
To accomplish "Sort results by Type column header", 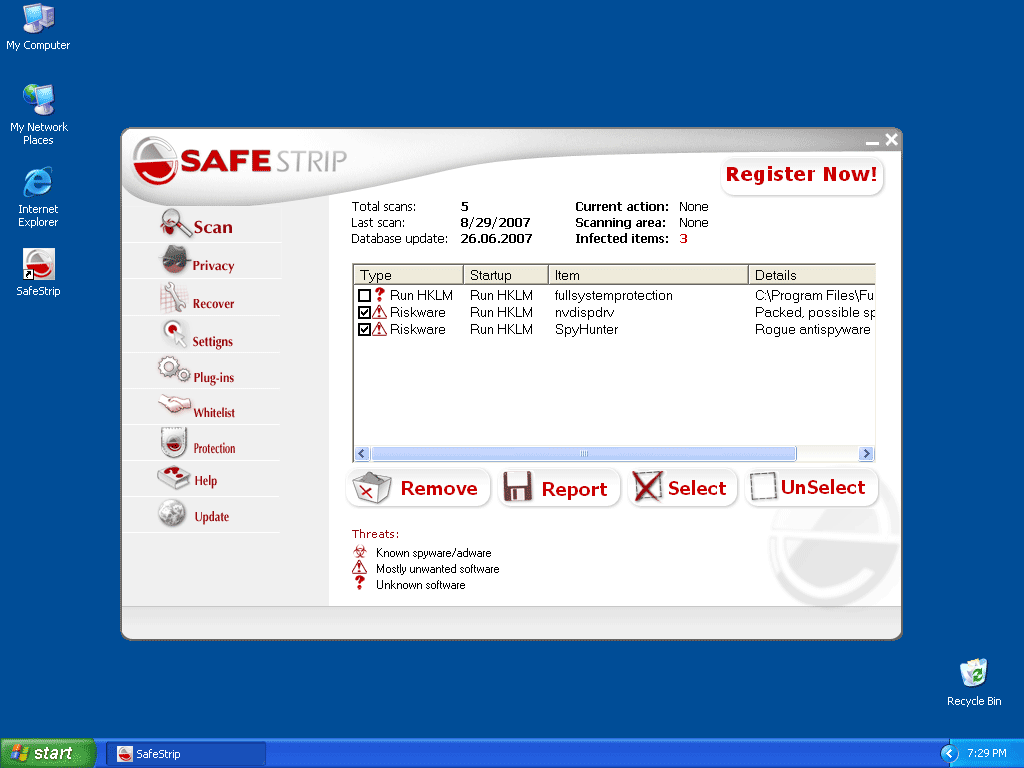I will tap(408, 275).
